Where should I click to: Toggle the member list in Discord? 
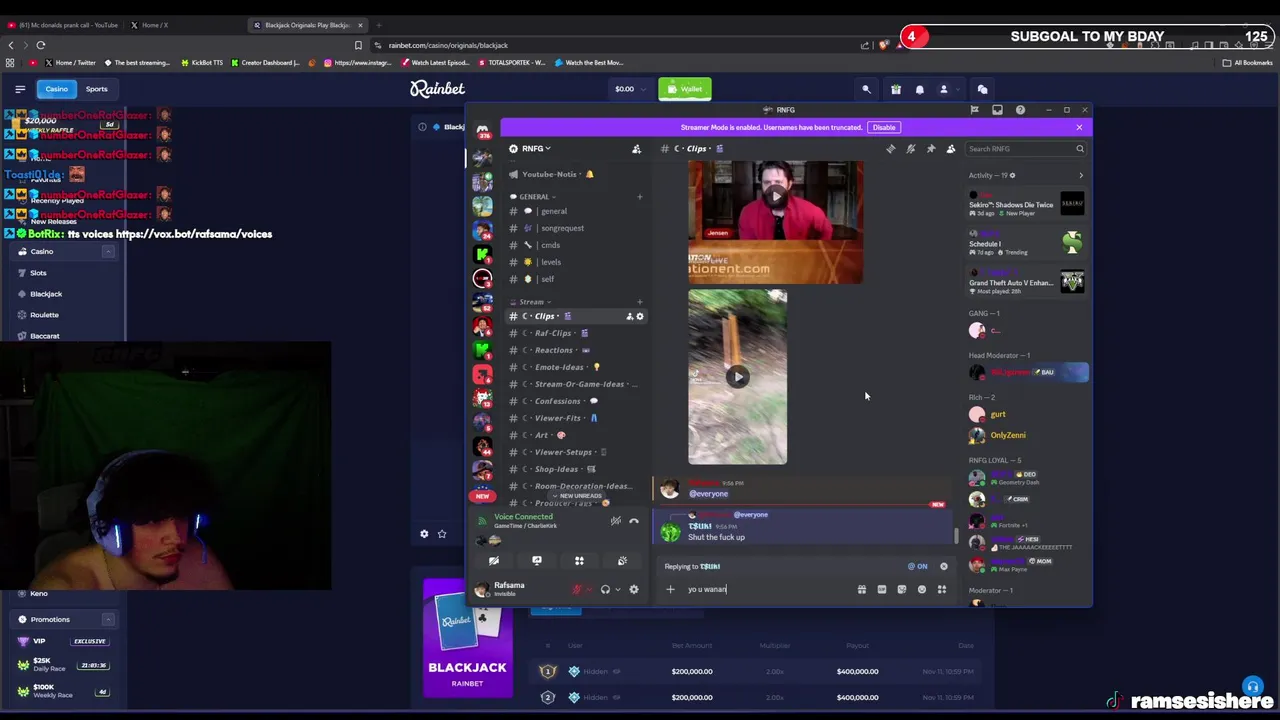click(x=950, y=149)
